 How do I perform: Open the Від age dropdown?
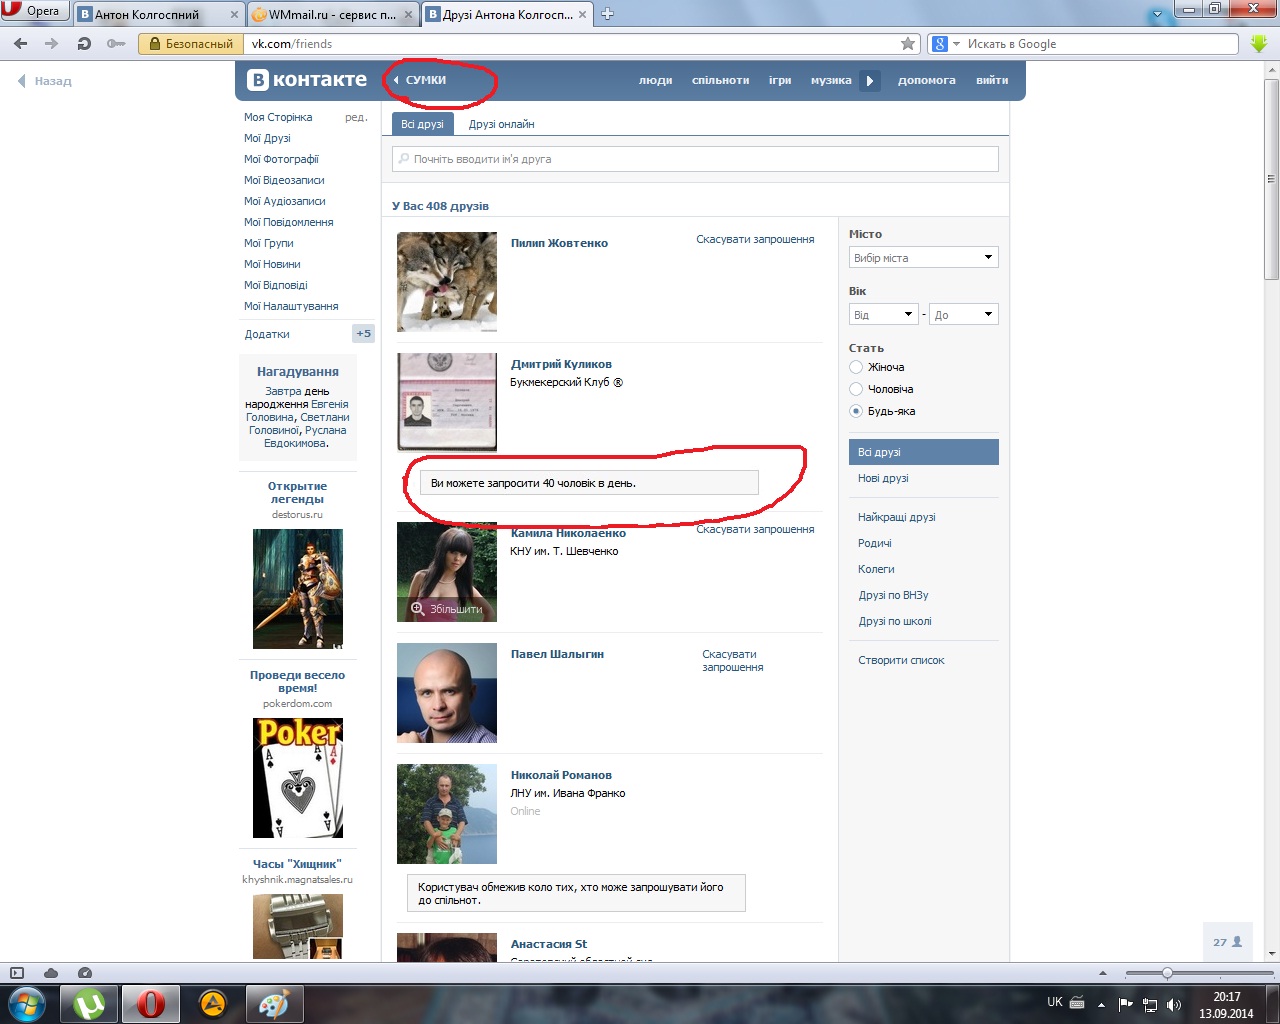click(x=883, y=314)
